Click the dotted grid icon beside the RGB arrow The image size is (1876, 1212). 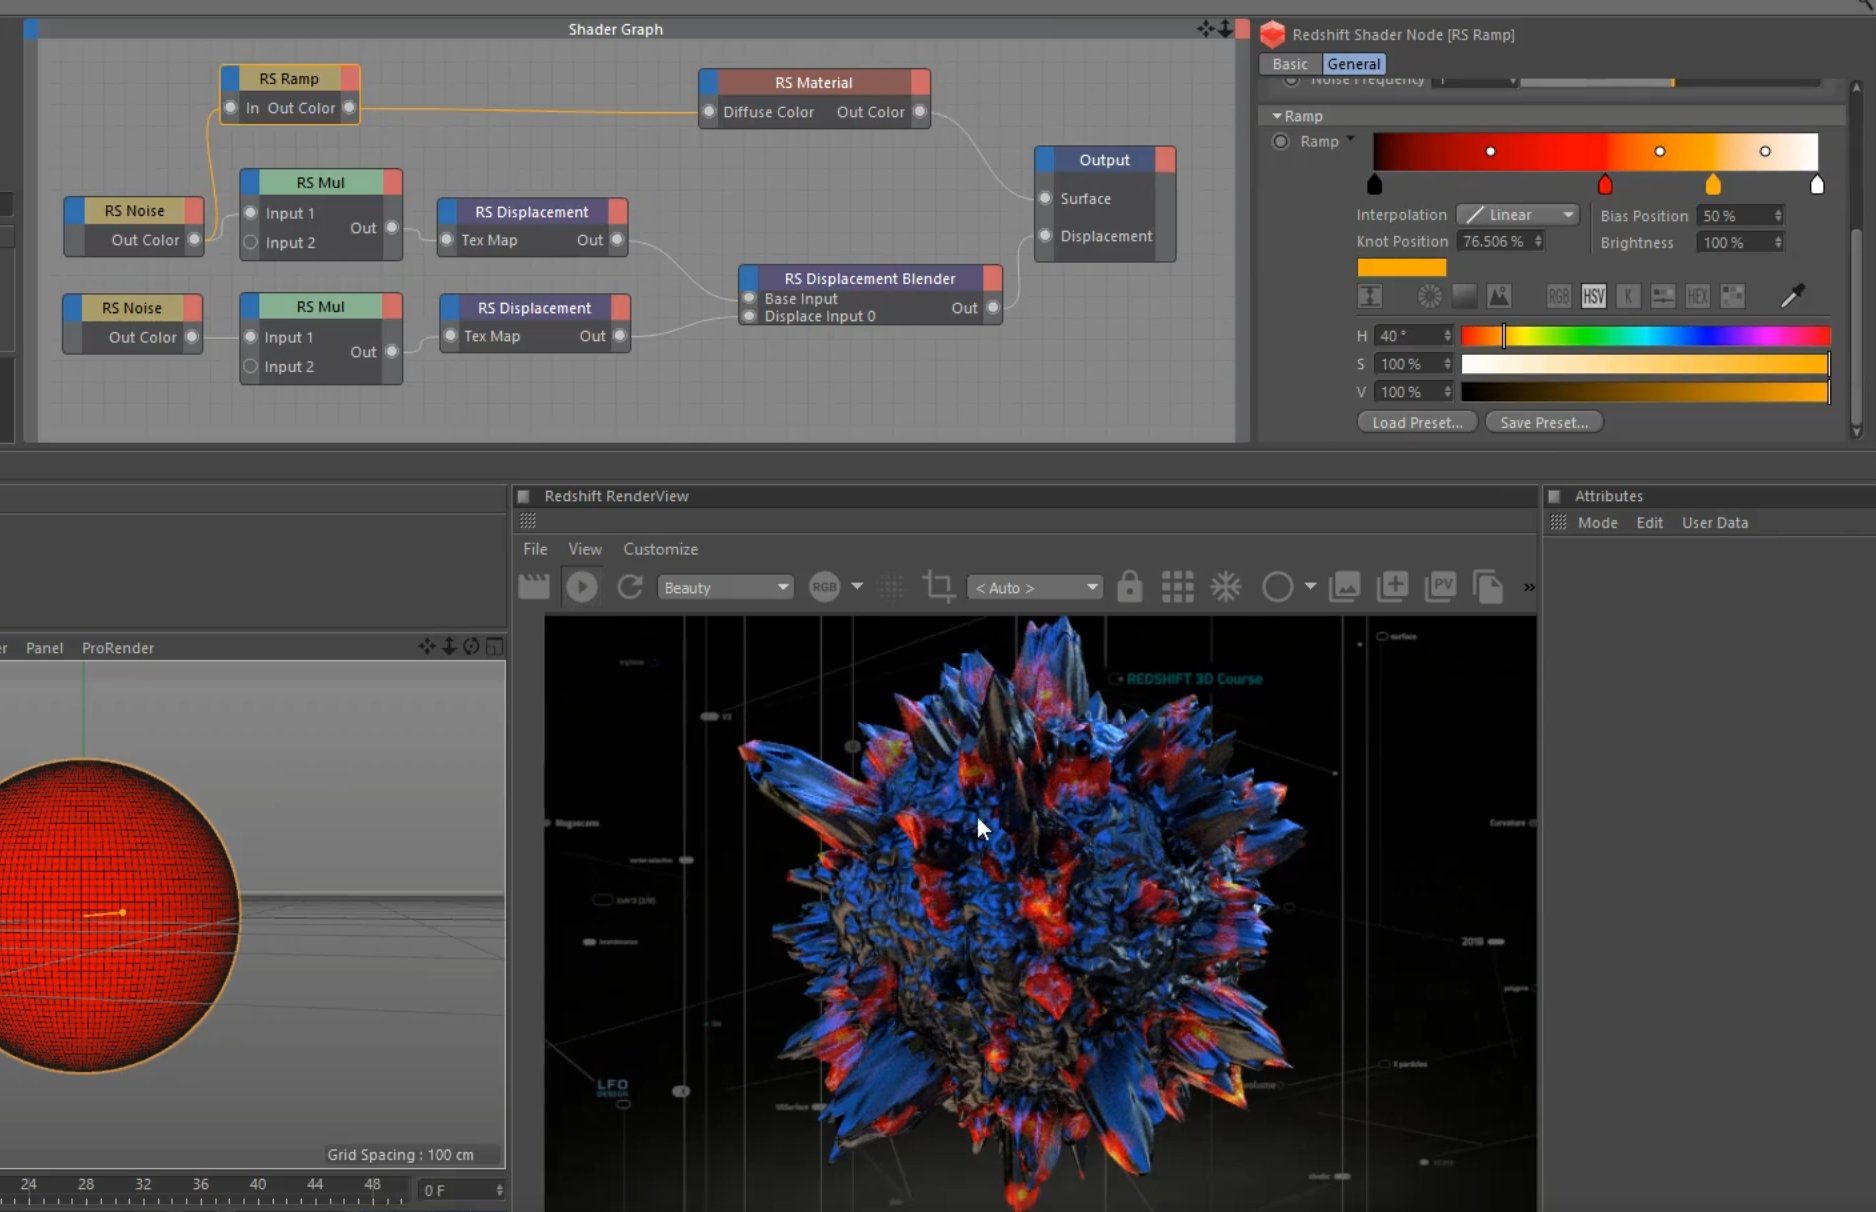tap(891, 587)
